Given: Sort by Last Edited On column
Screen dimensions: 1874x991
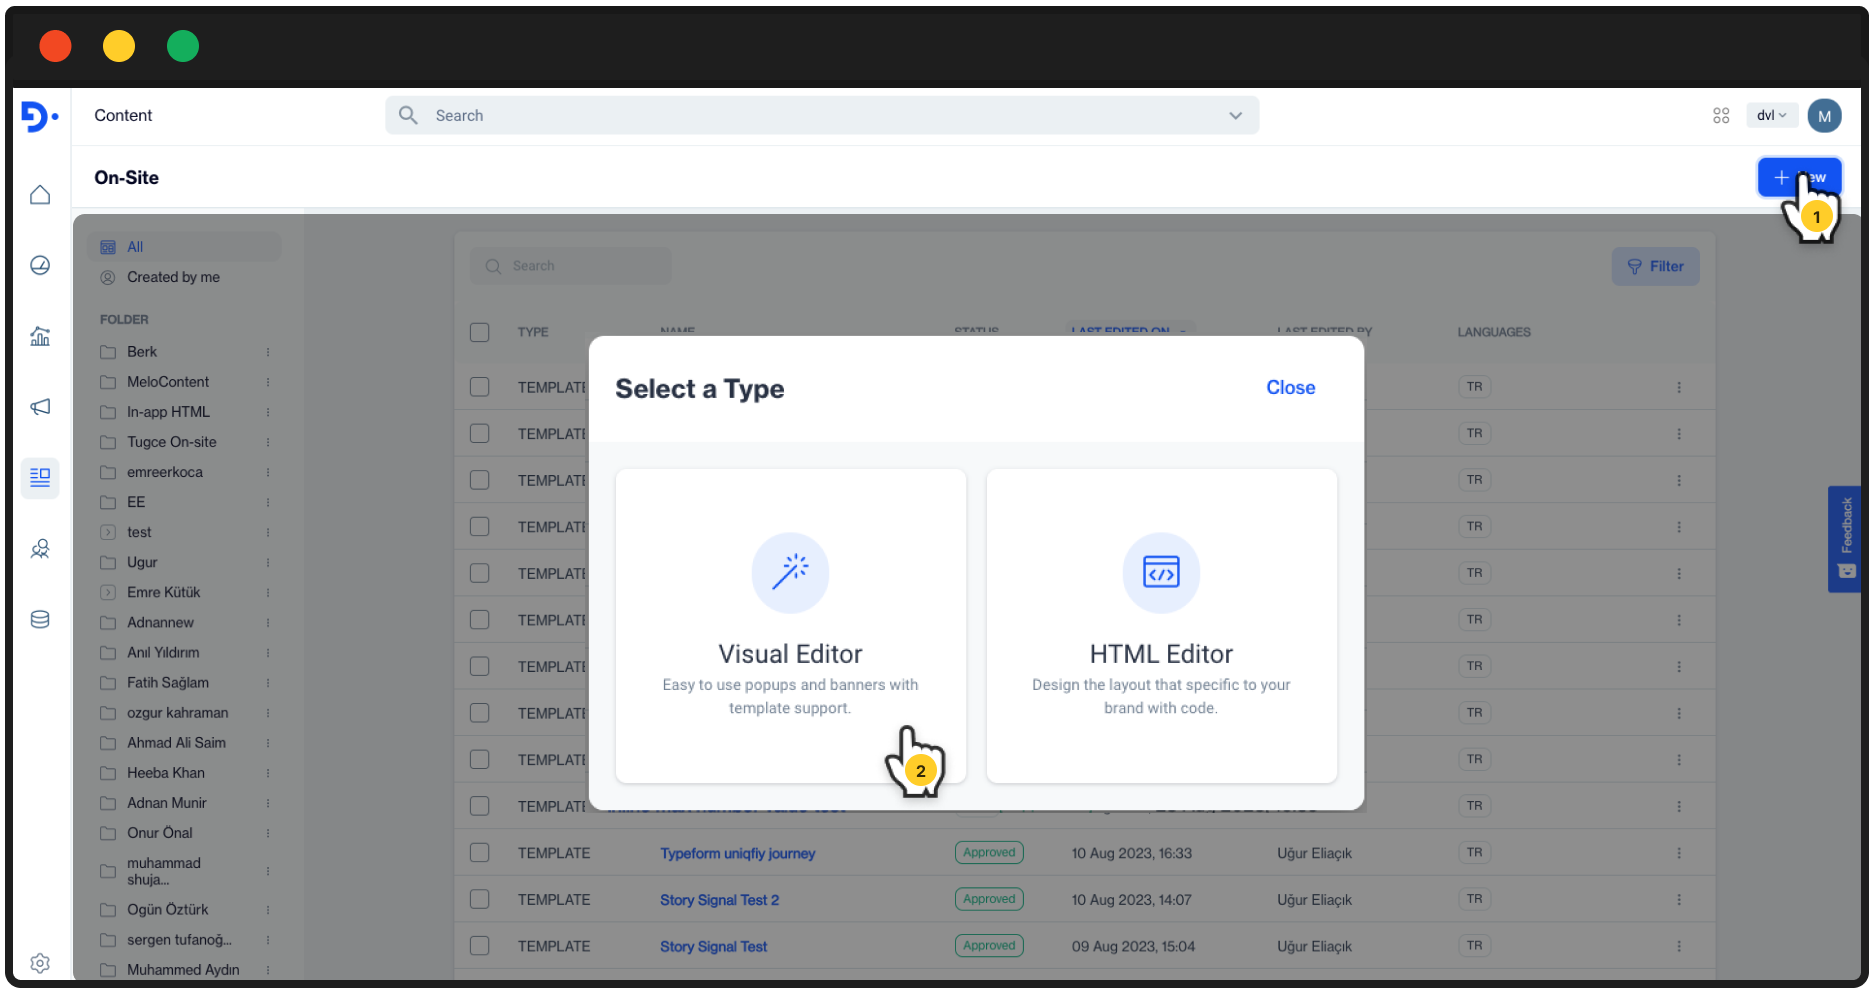Looking at the screenshot, I should click(x=1128, y=330).
